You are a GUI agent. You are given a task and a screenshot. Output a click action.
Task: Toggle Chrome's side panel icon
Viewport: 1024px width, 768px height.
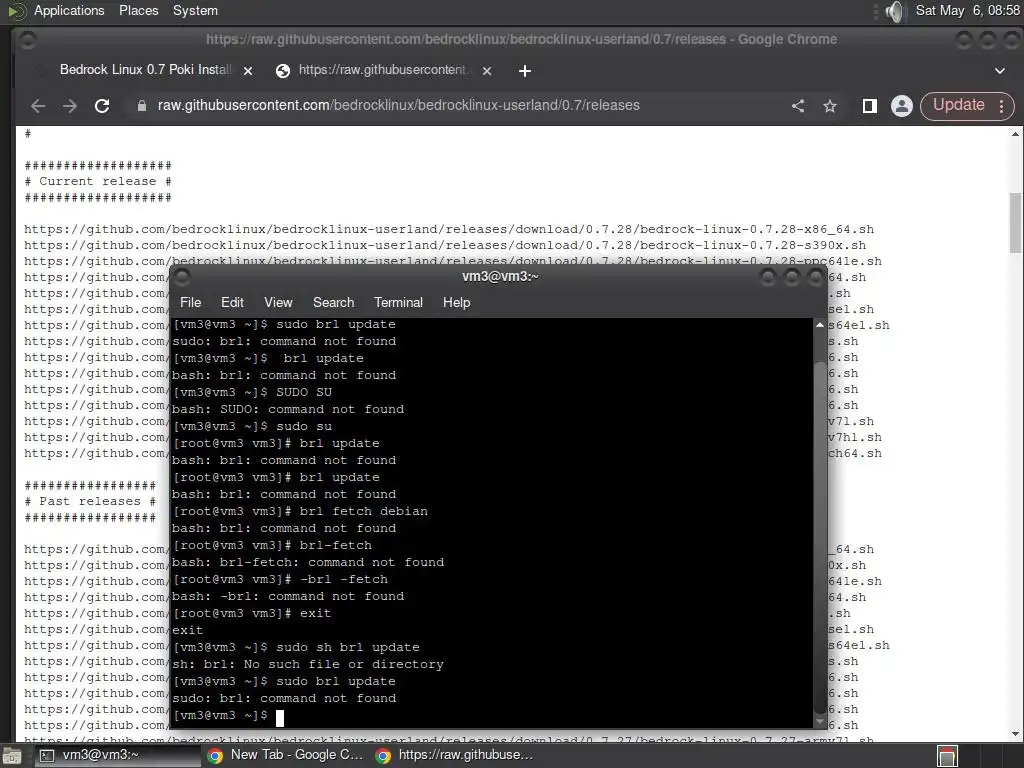[870, 106]
